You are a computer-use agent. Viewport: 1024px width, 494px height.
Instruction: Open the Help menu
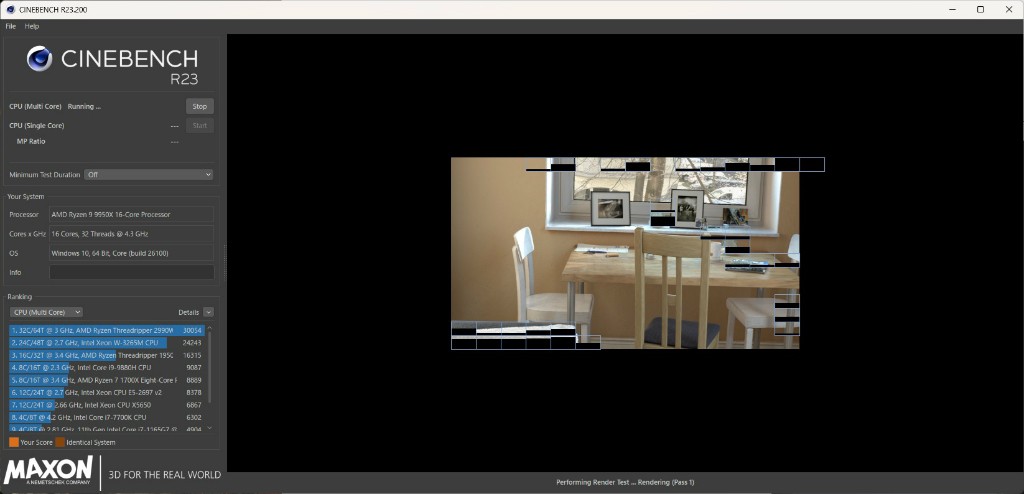click(32, 26)
